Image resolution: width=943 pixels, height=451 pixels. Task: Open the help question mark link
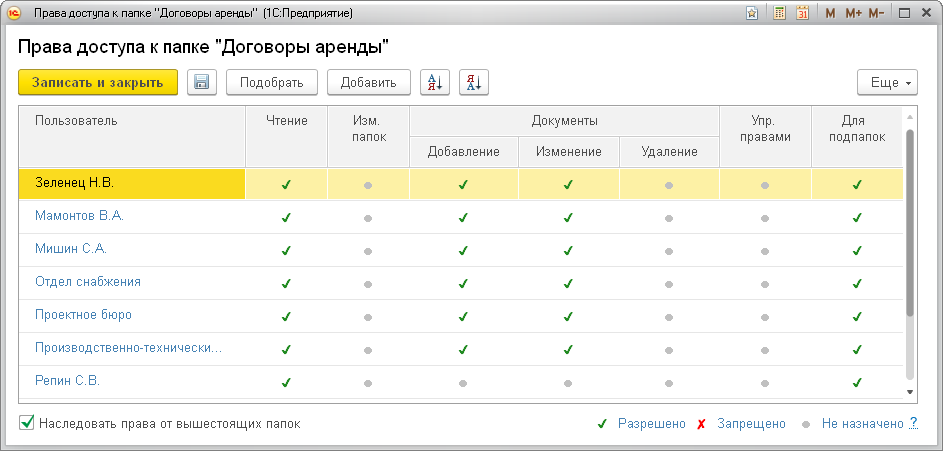tap(914, 423)
